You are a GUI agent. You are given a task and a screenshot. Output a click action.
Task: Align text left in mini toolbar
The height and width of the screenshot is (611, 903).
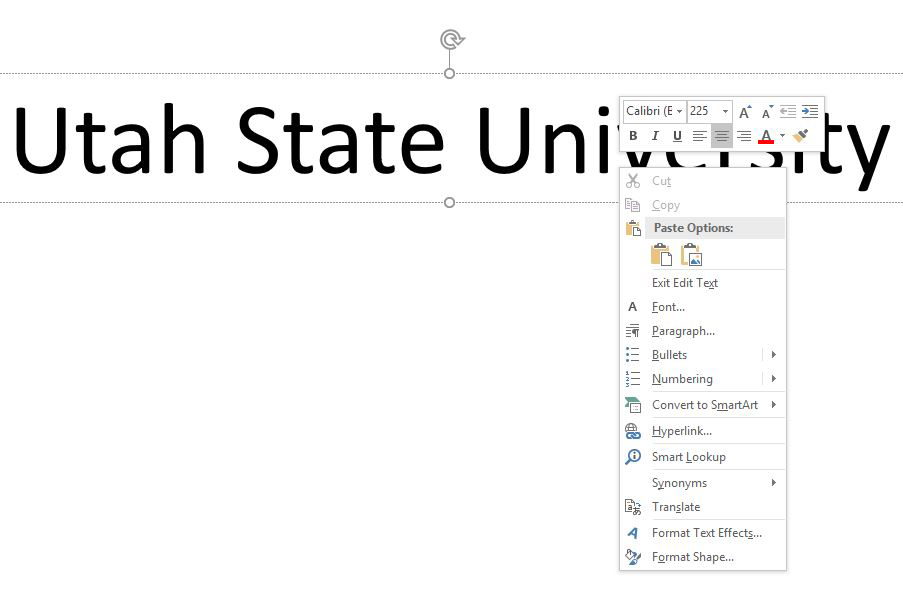tap(699, 136)
